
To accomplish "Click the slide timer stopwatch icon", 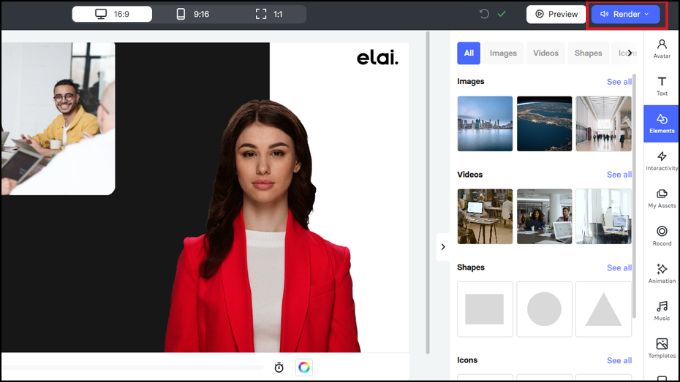I will pyautogui.click(x=279, y=367).
